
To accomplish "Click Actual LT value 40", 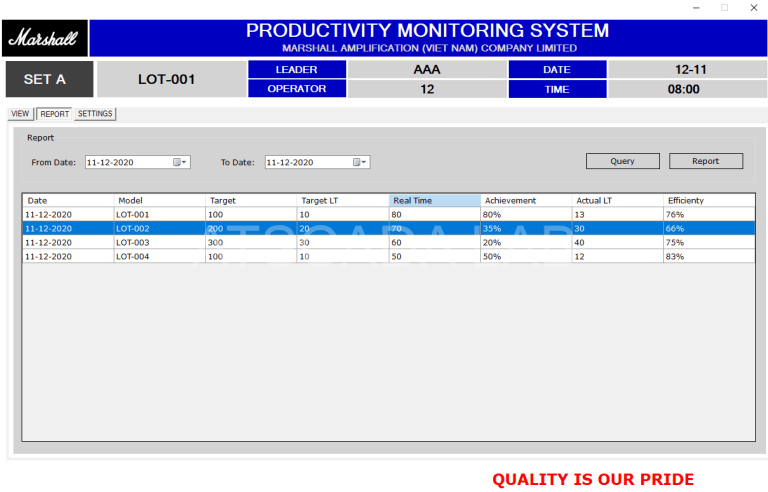I will point(618,243).
